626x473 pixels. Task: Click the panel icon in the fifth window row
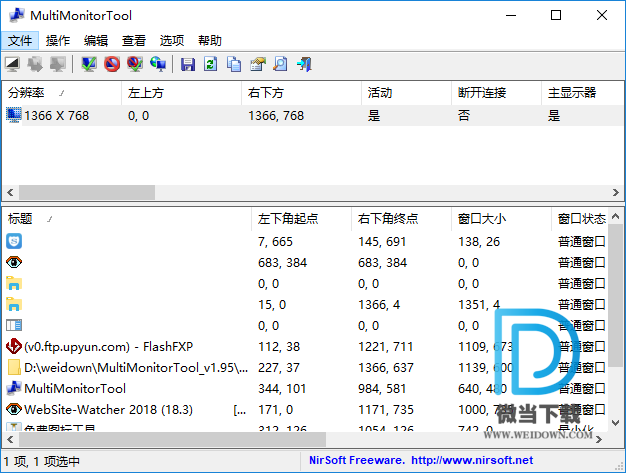coord(14,325)
